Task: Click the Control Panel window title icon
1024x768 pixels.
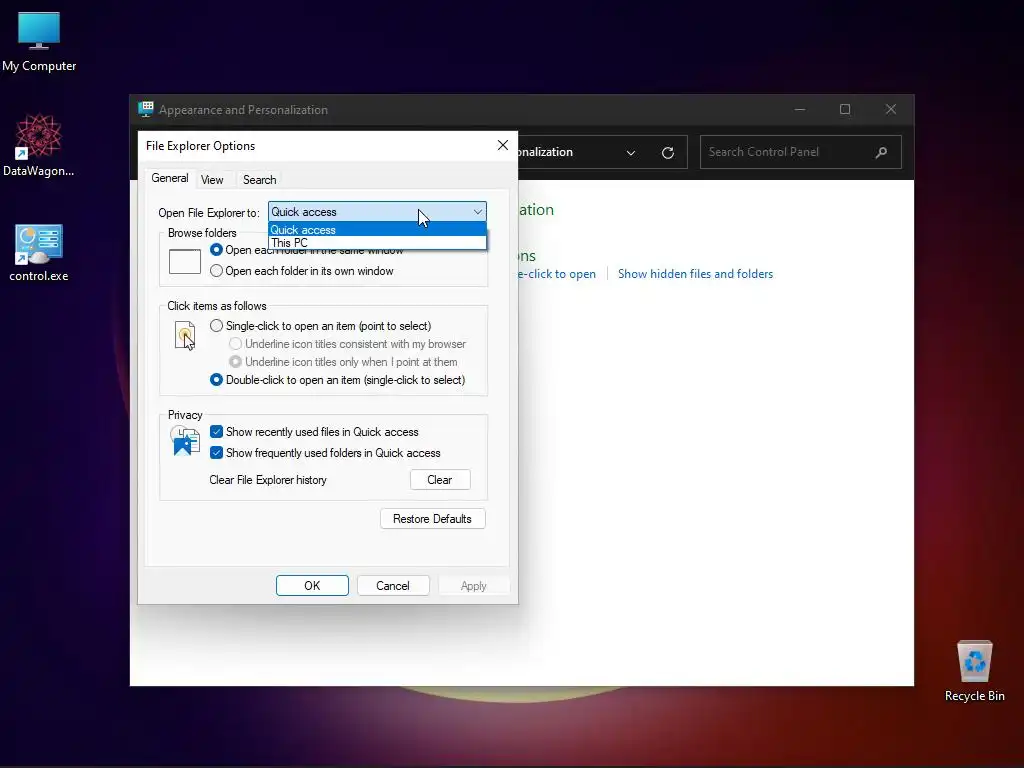Action: (146, 109)
